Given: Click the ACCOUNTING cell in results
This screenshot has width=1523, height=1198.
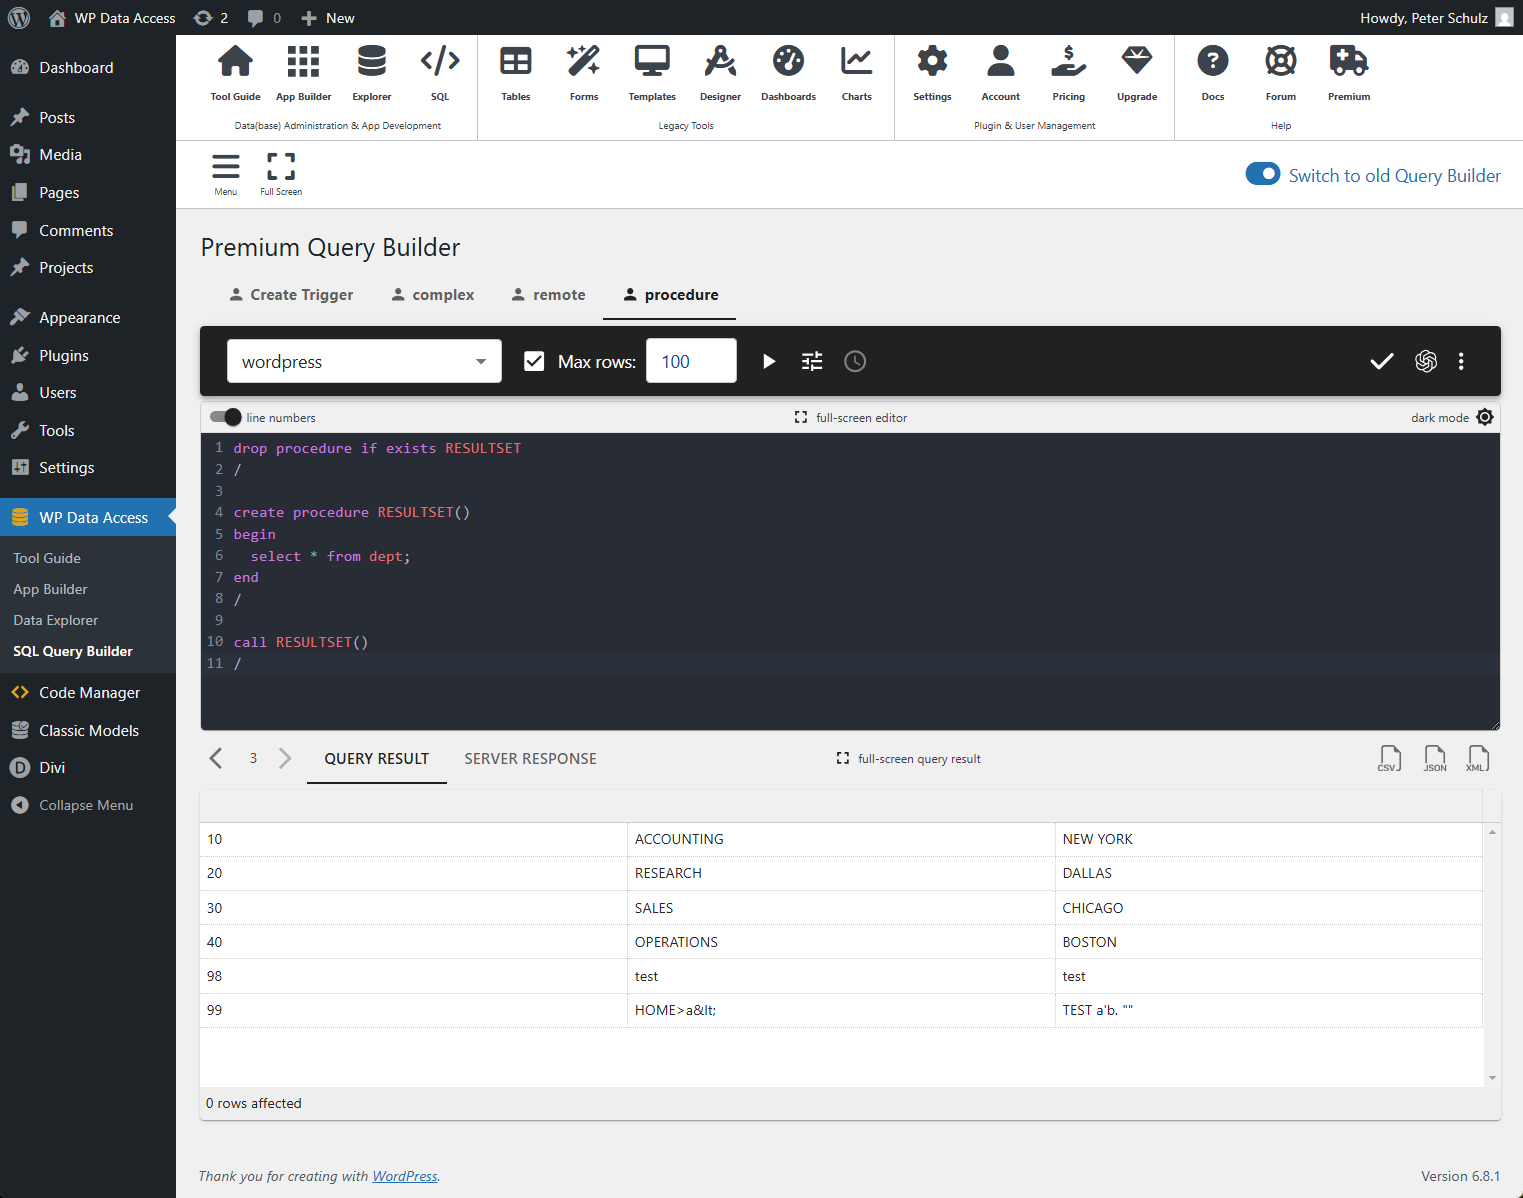Looking at the screenshot, I should (x=841, y=839).
